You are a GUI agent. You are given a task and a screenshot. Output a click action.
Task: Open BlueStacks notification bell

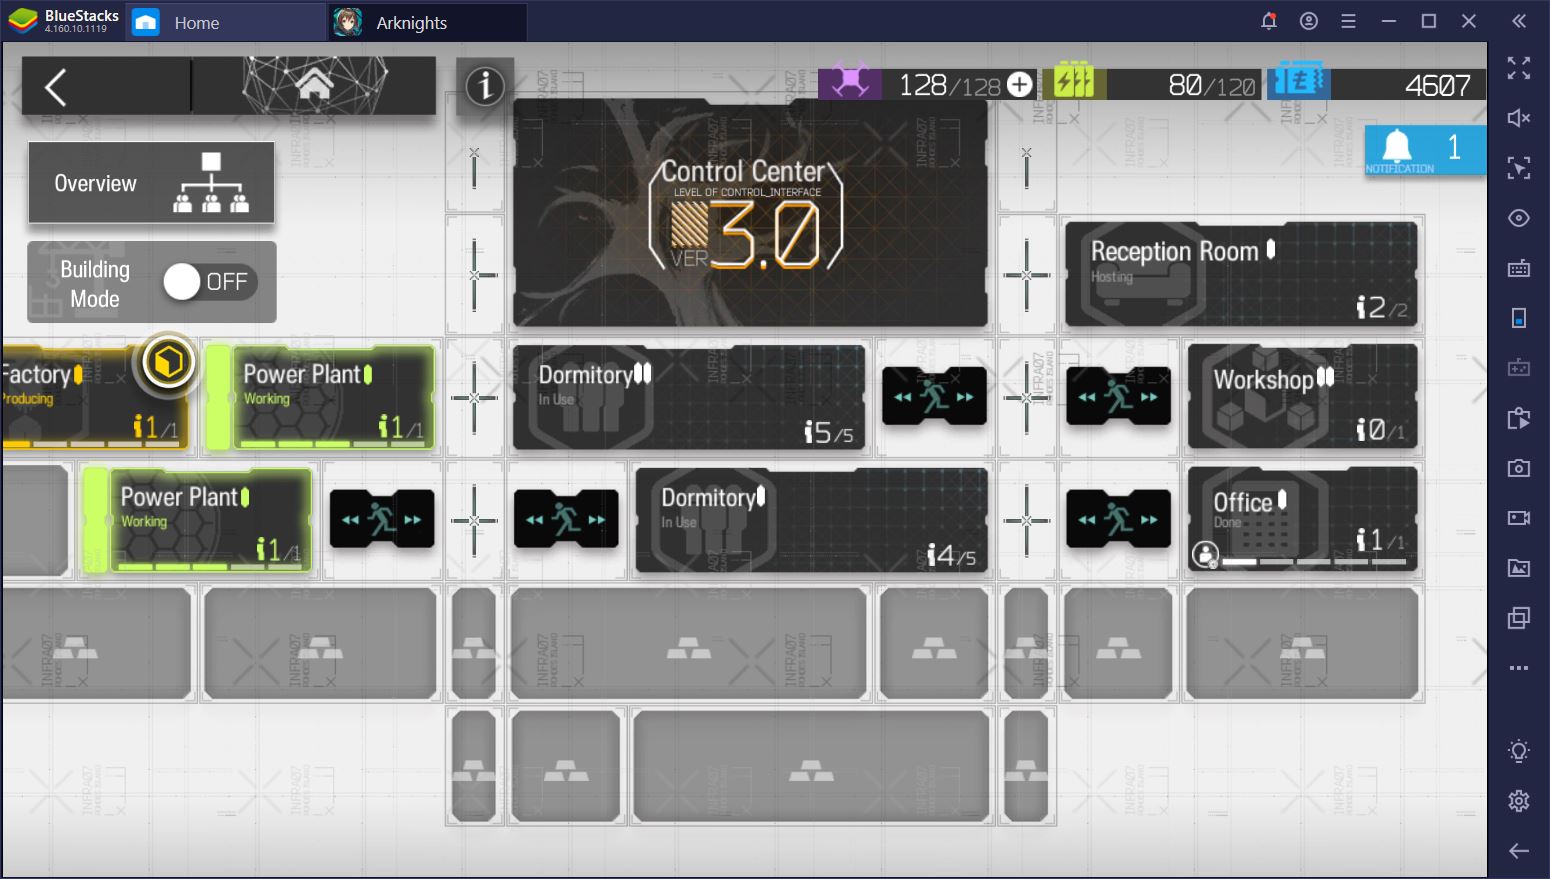coord(1269,21)
